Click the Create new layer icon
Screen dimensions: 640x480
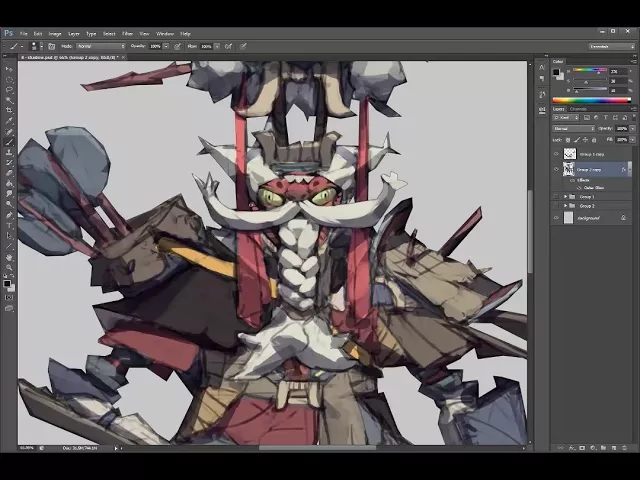click(614, 448)
